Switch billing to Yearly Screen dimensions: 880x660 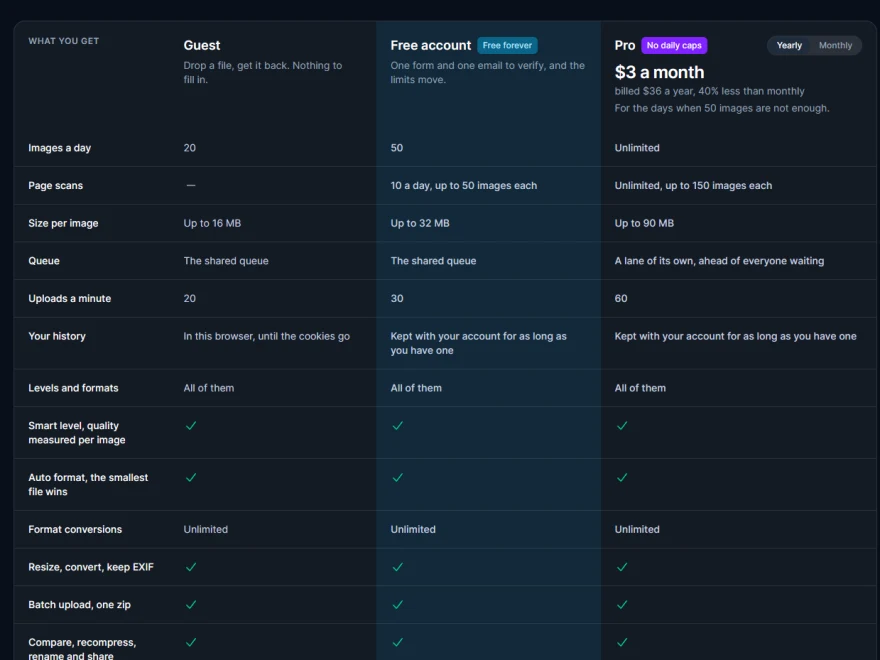point(789,45)
